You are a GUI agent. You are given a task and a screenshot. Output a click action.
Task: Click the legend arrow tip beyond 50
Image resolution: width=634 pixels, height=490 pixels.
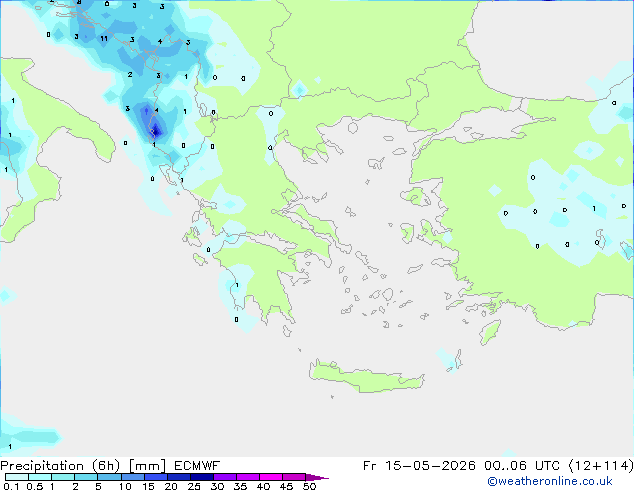pos(317,478)
